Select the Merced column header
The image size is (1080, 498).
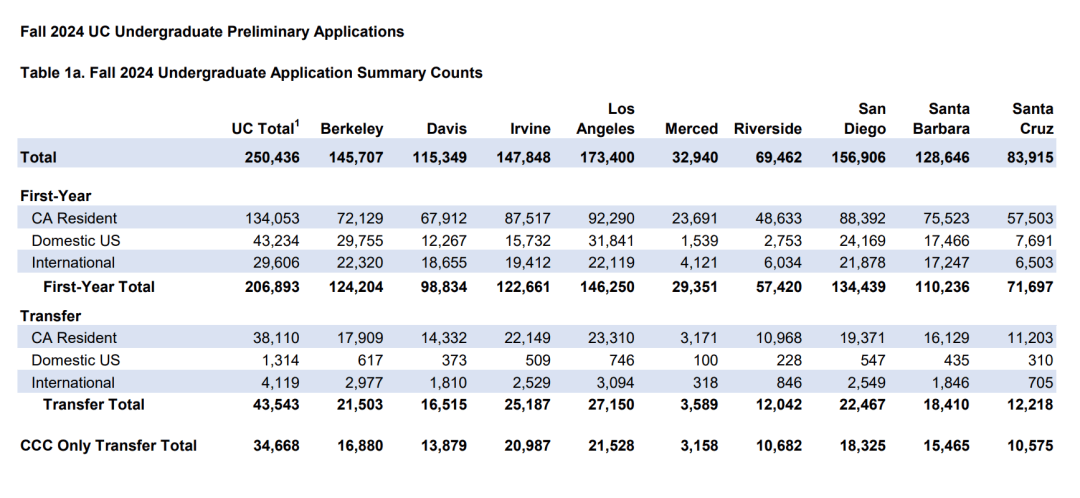691,129
